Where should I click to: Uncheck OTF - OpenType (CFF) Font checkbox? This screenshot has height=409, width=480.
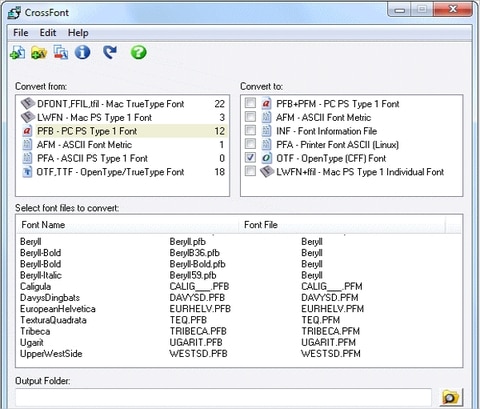click(250, 157)
